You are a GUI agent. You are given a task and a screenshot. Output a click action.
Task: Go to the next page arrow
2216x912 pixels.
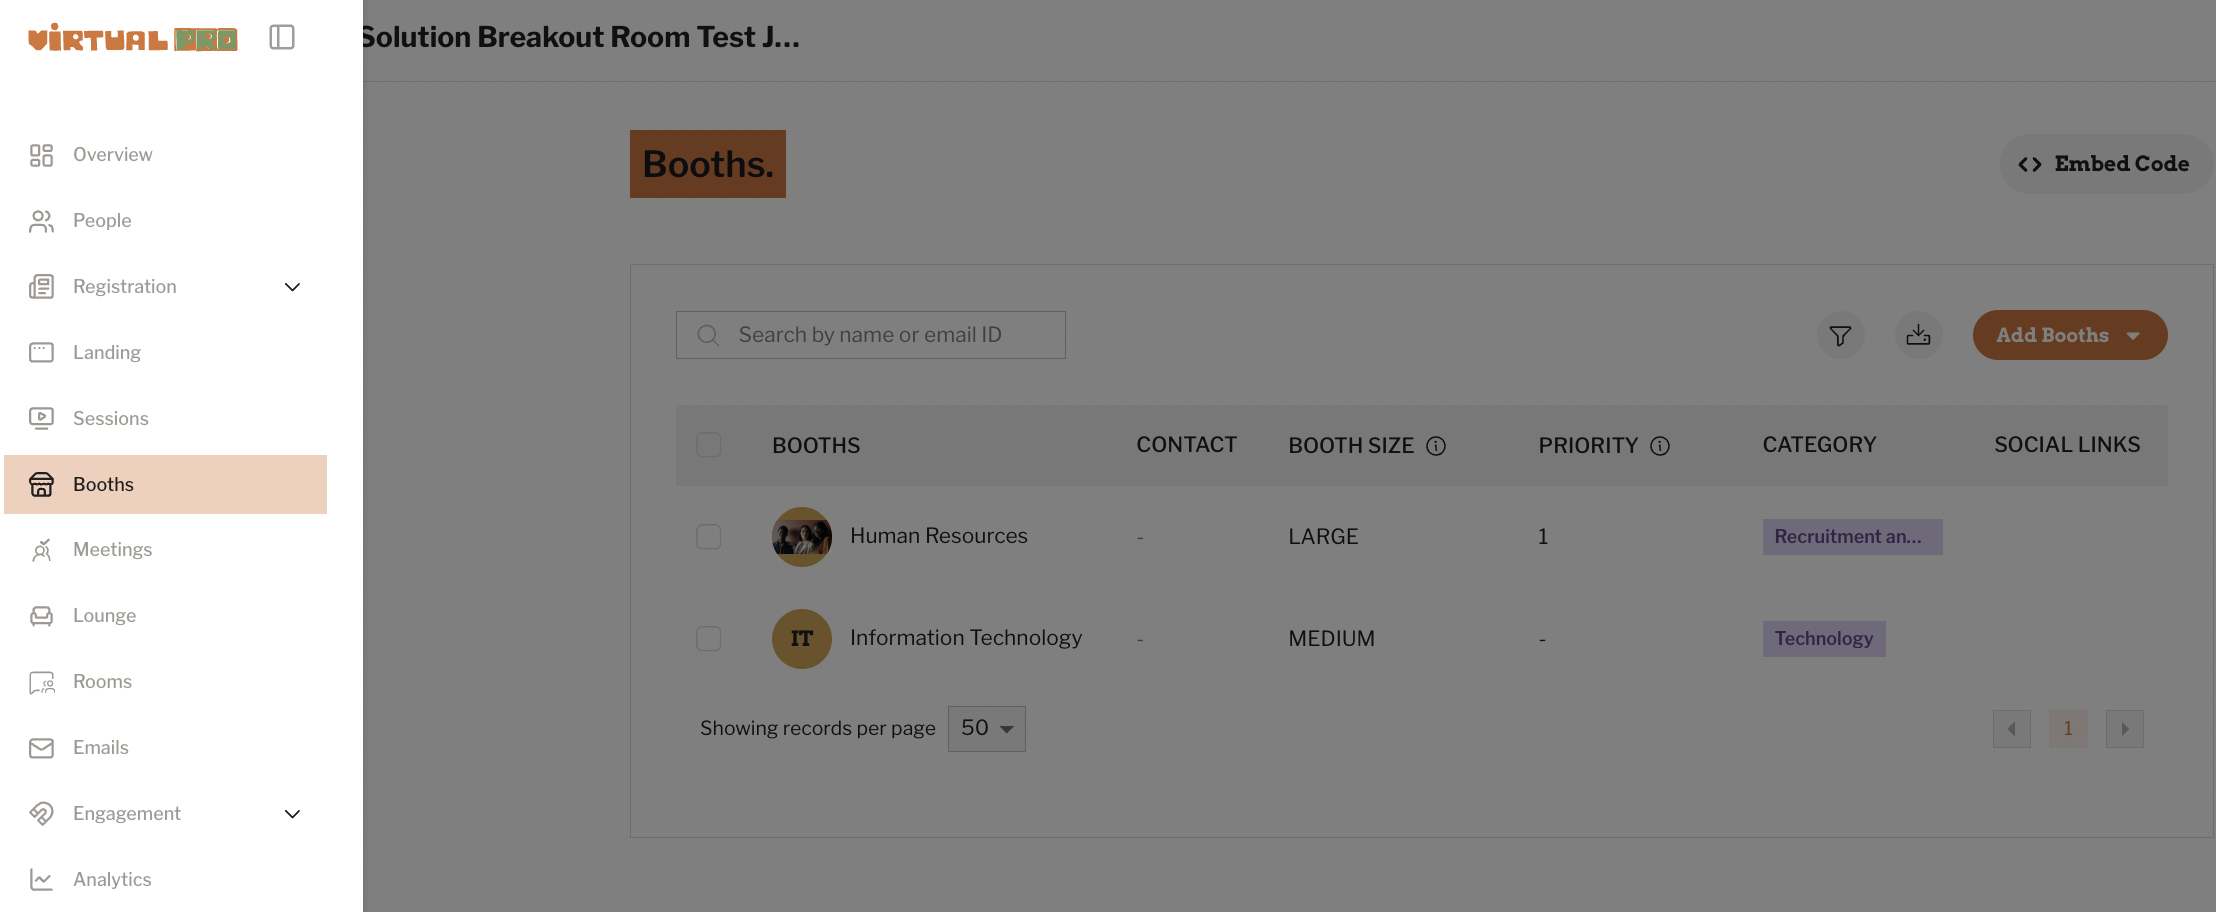click(x=2125, y=729)
